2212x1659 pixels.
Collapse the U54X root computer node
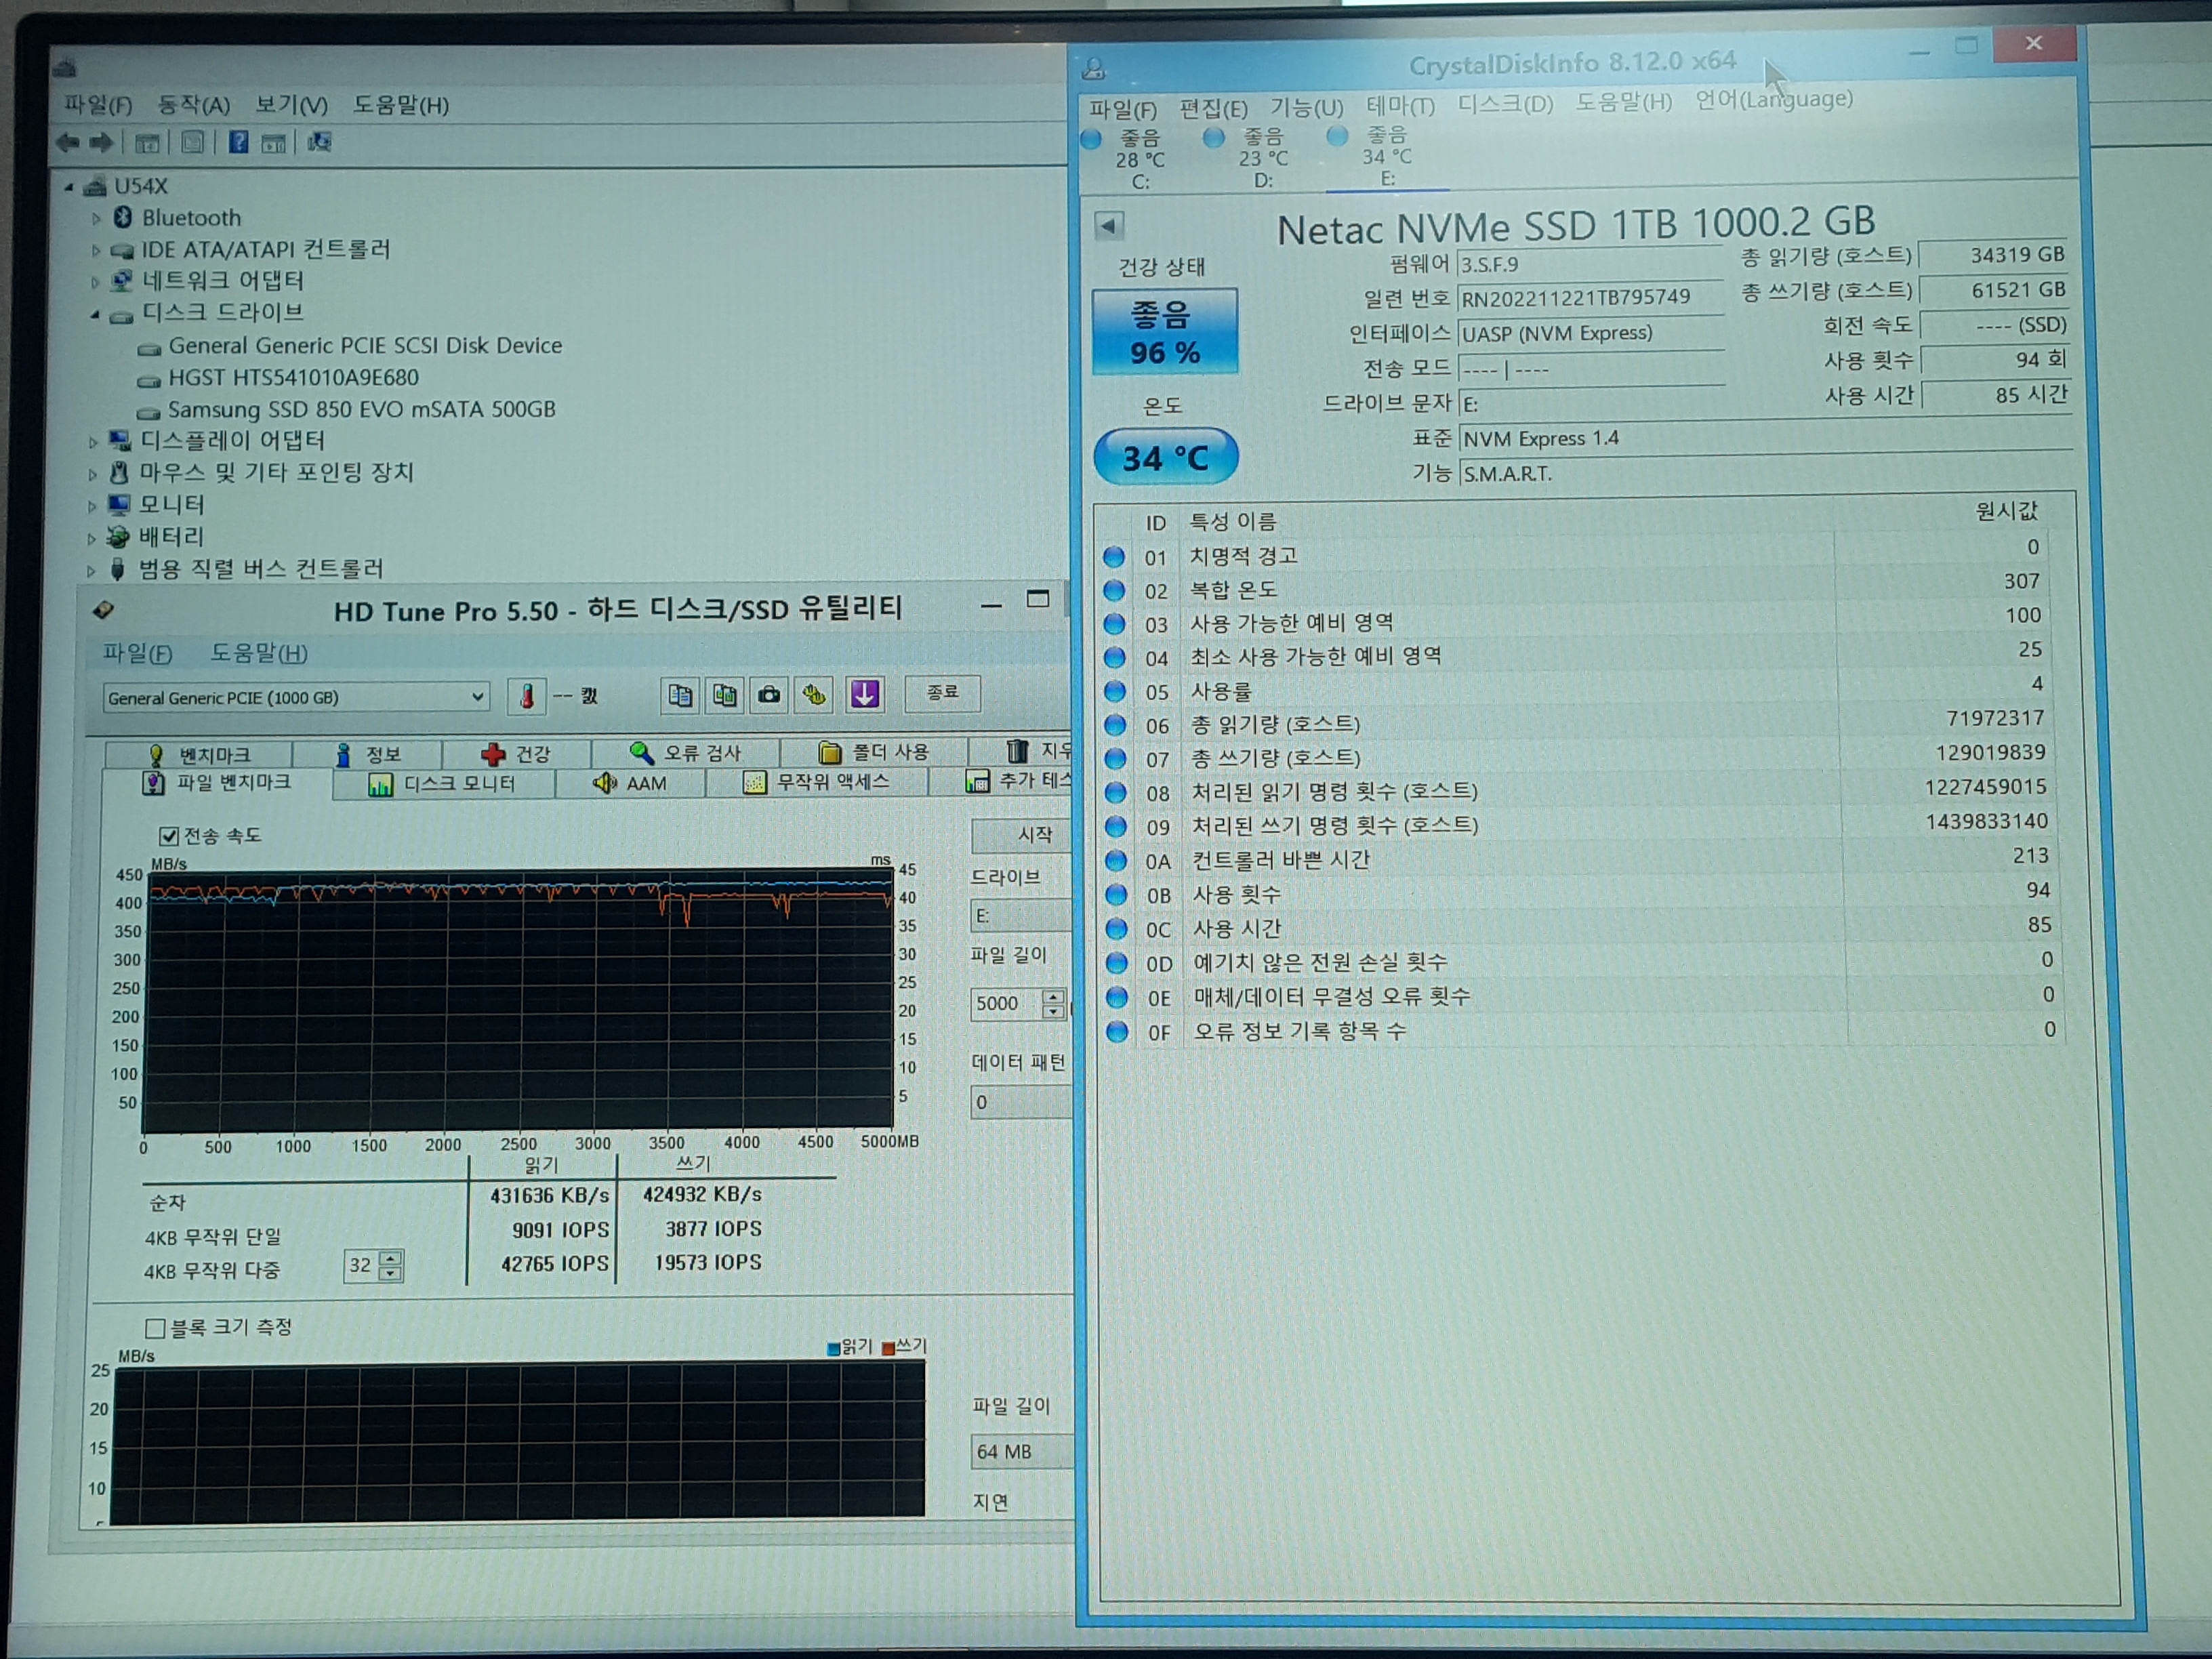click(x=69, y=187)
